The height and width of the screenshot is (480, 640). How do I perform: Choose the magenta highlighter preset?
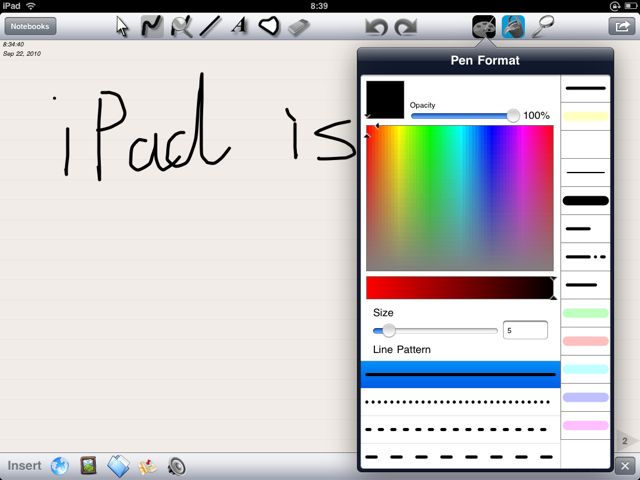tap(585, 425)
